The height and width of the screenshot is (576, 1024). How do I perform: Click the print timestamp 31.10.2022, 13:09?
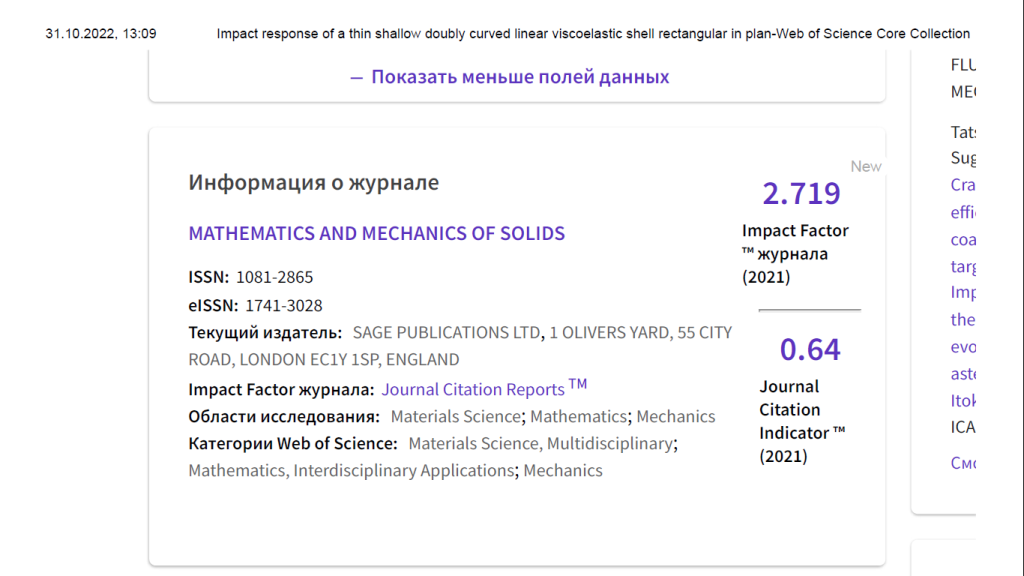pos(101,34)
